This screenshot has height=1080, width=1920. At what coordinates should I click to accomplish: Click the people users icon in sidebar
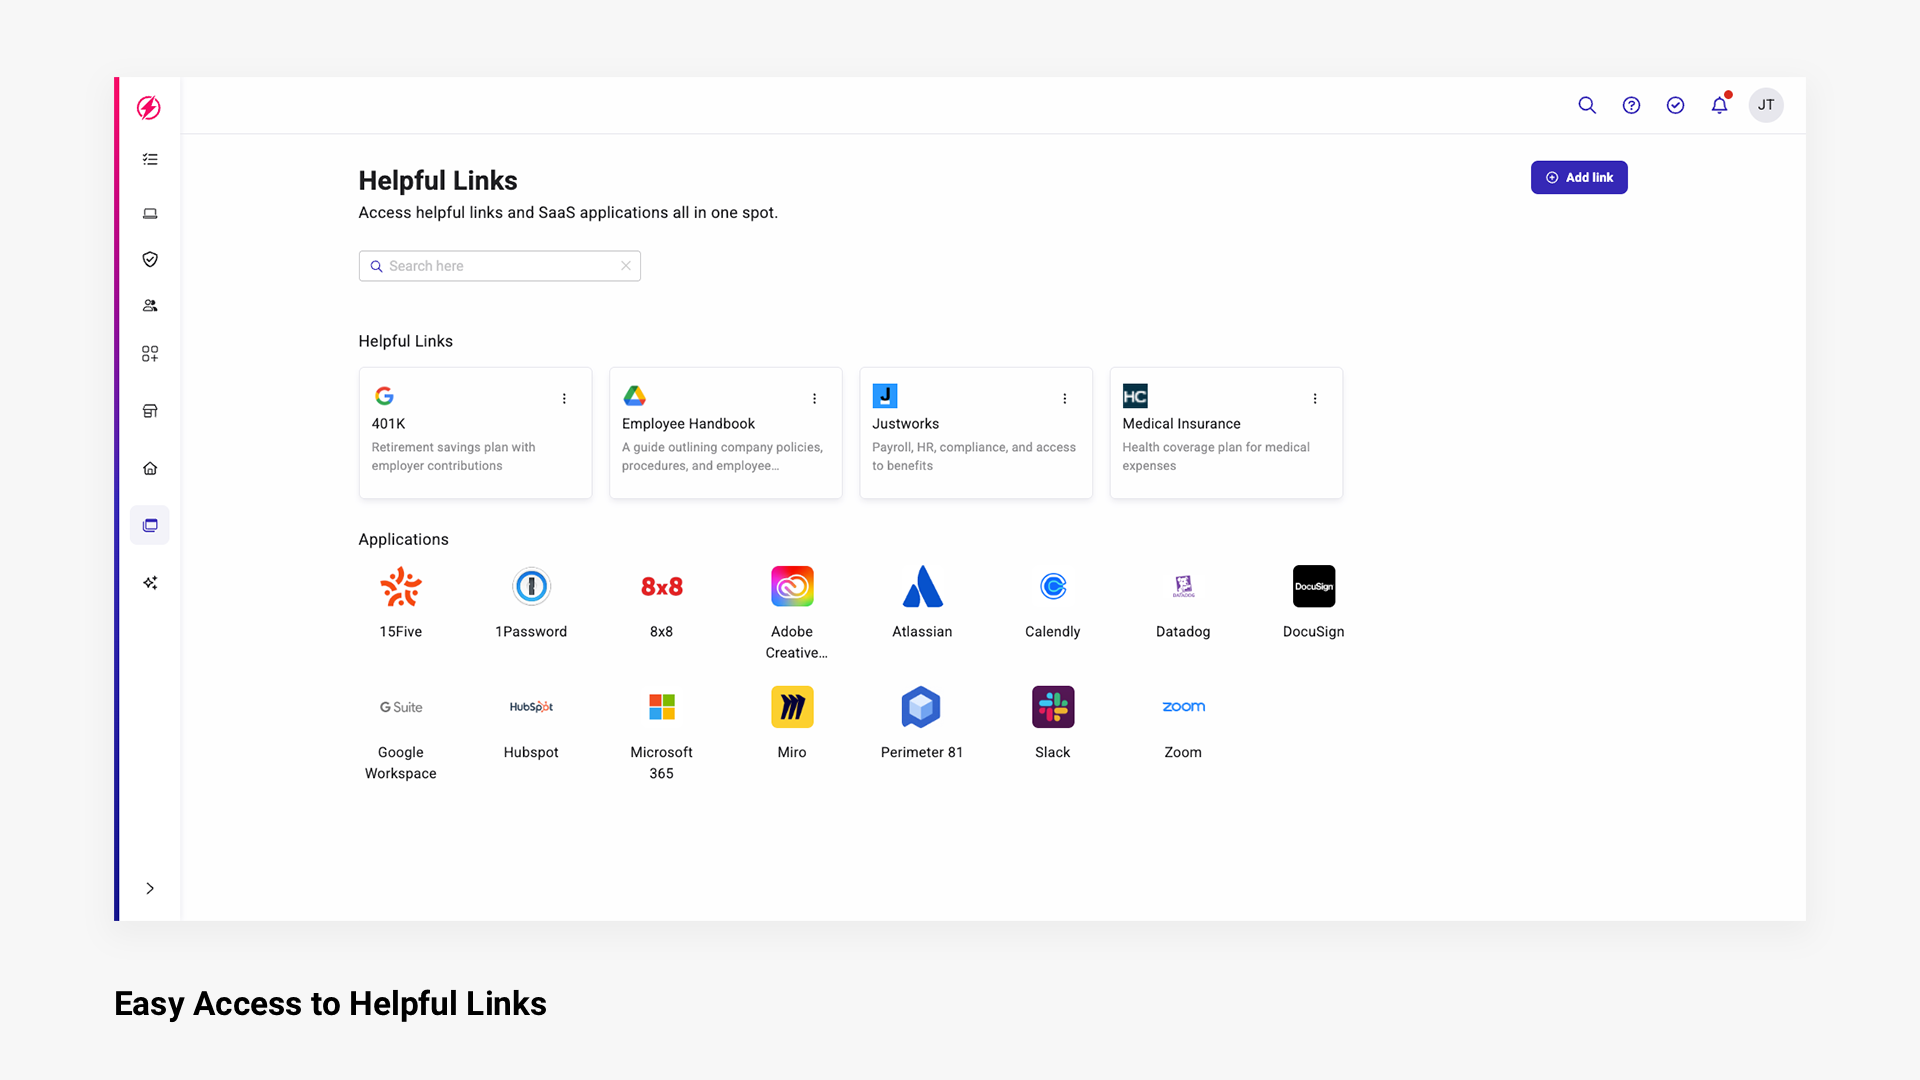(x=150, y=306)
